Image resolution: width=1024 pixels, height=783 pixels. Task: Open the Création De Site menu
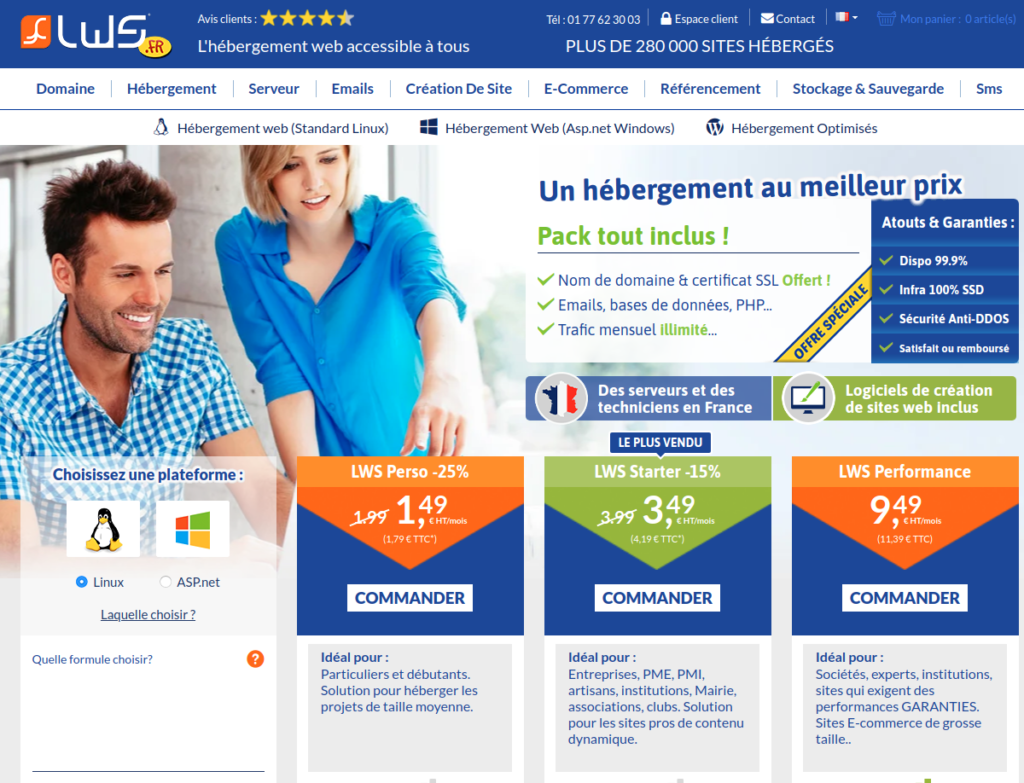[x=458, y=89]
